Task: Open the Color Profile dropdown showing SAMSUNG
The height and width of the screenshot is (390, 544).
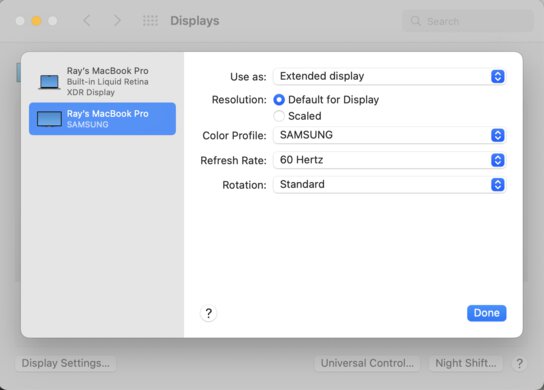Action: click(x=389, y=135)
